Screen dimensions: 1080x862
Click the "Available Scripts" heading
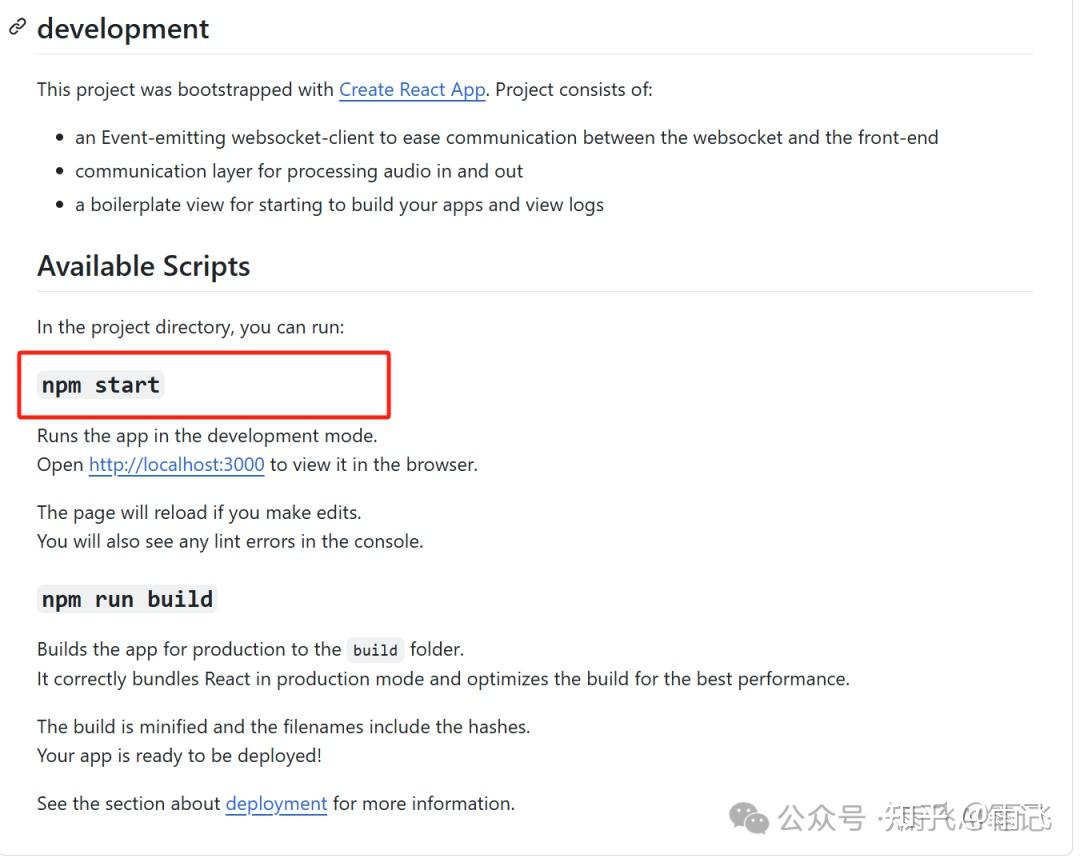(x=143, y=266)
